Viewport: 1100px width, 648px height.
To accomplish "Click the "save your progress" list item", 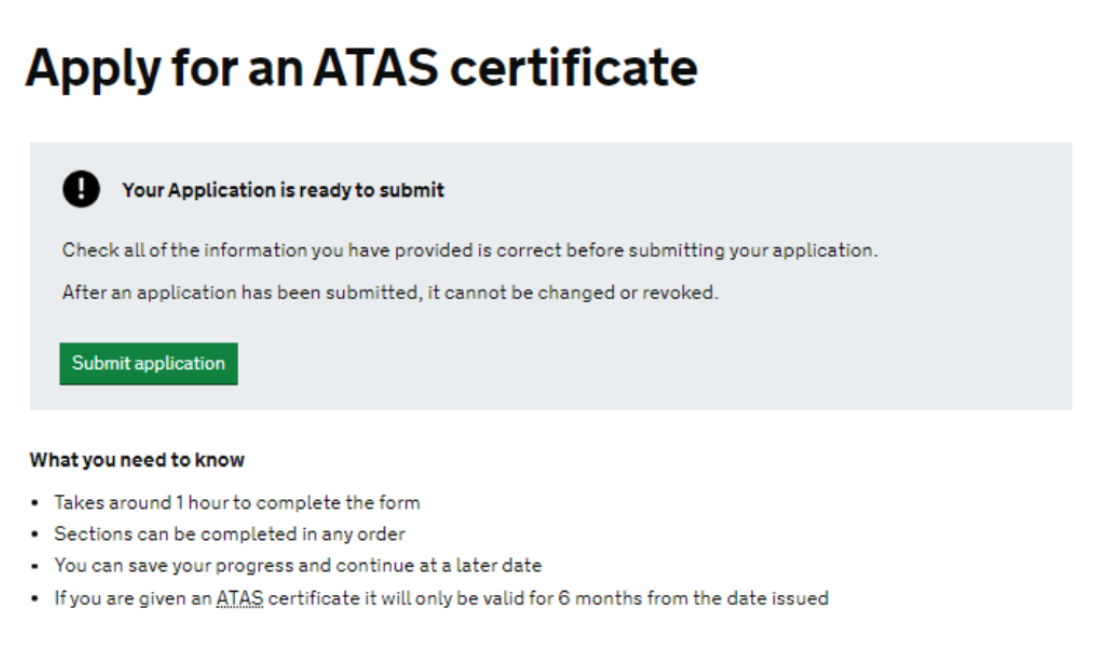I will coord(297,566).
